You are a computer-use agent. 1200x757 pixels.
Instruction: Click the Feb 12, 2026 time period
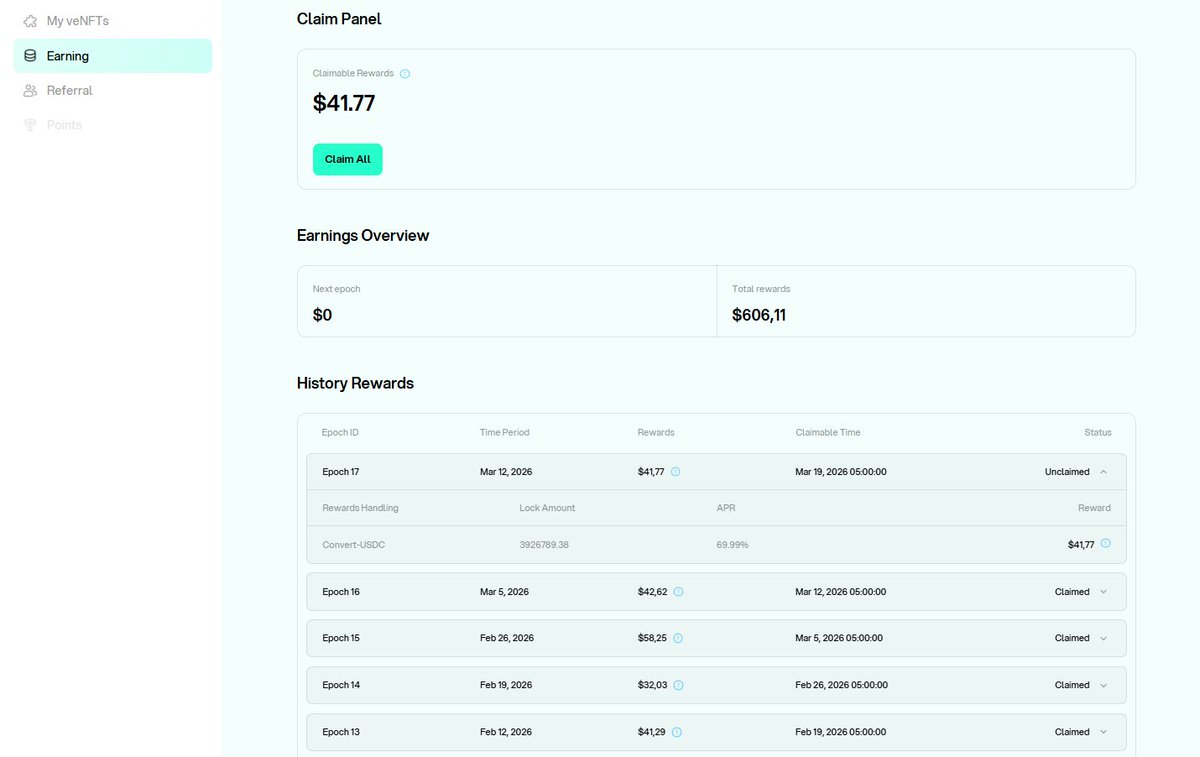[506, 732]
